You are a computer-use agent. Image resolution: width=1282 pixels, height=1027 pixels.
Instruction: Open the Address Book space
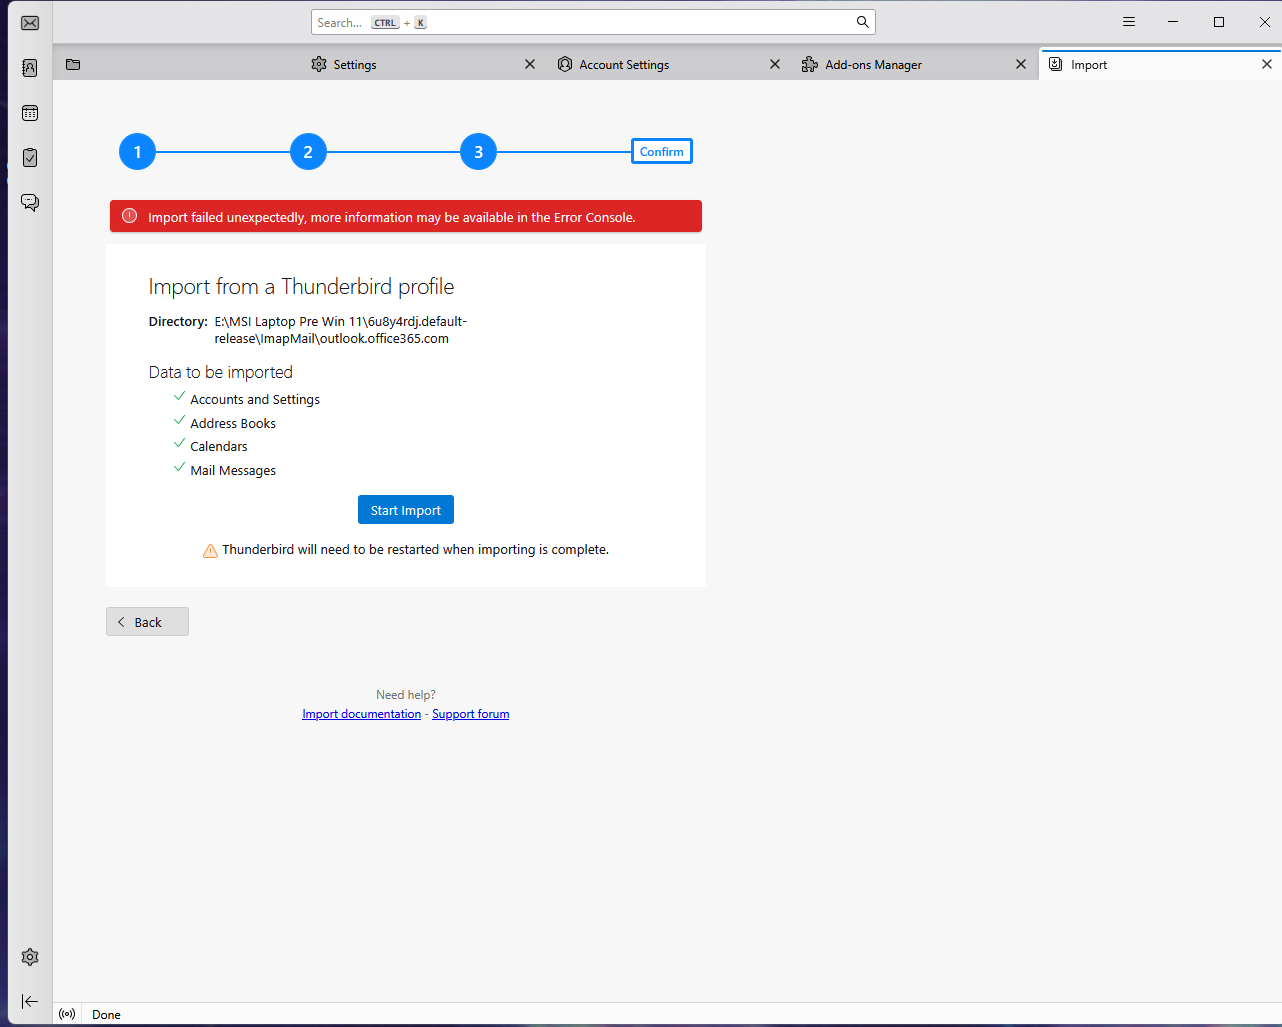[x=30, y=68]
